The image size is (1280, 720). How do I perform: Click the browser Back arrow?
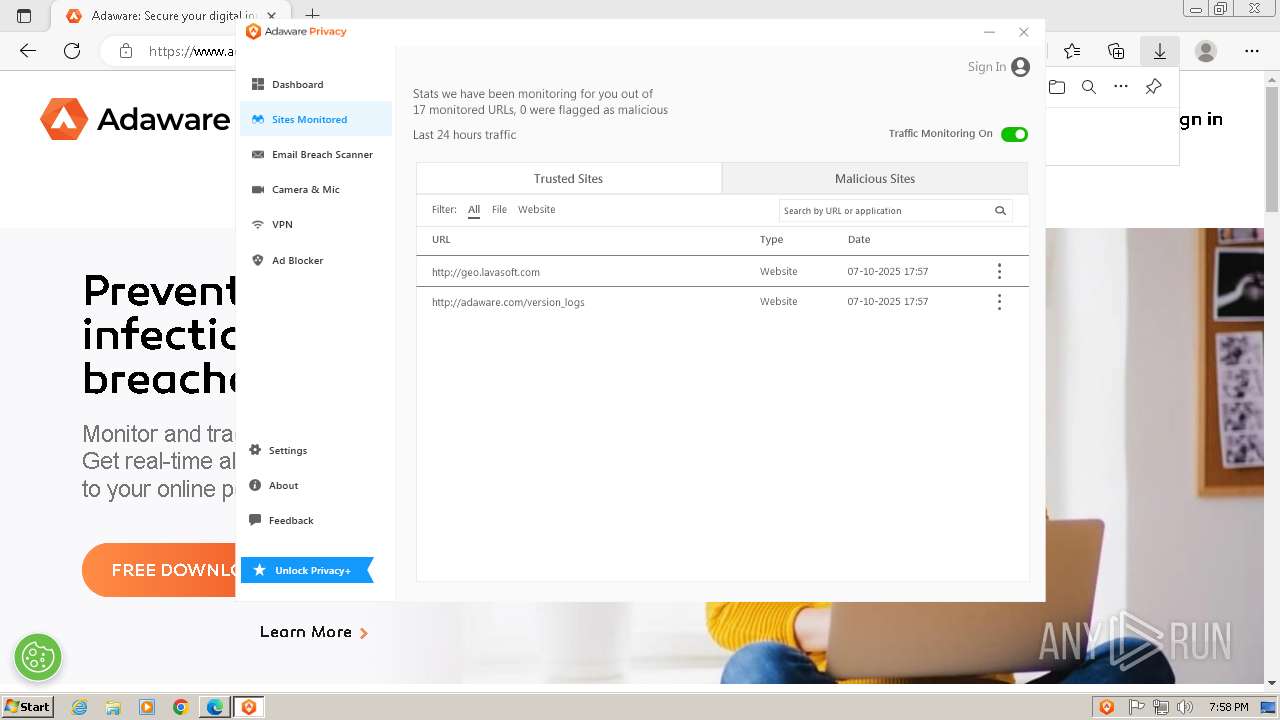28,51
